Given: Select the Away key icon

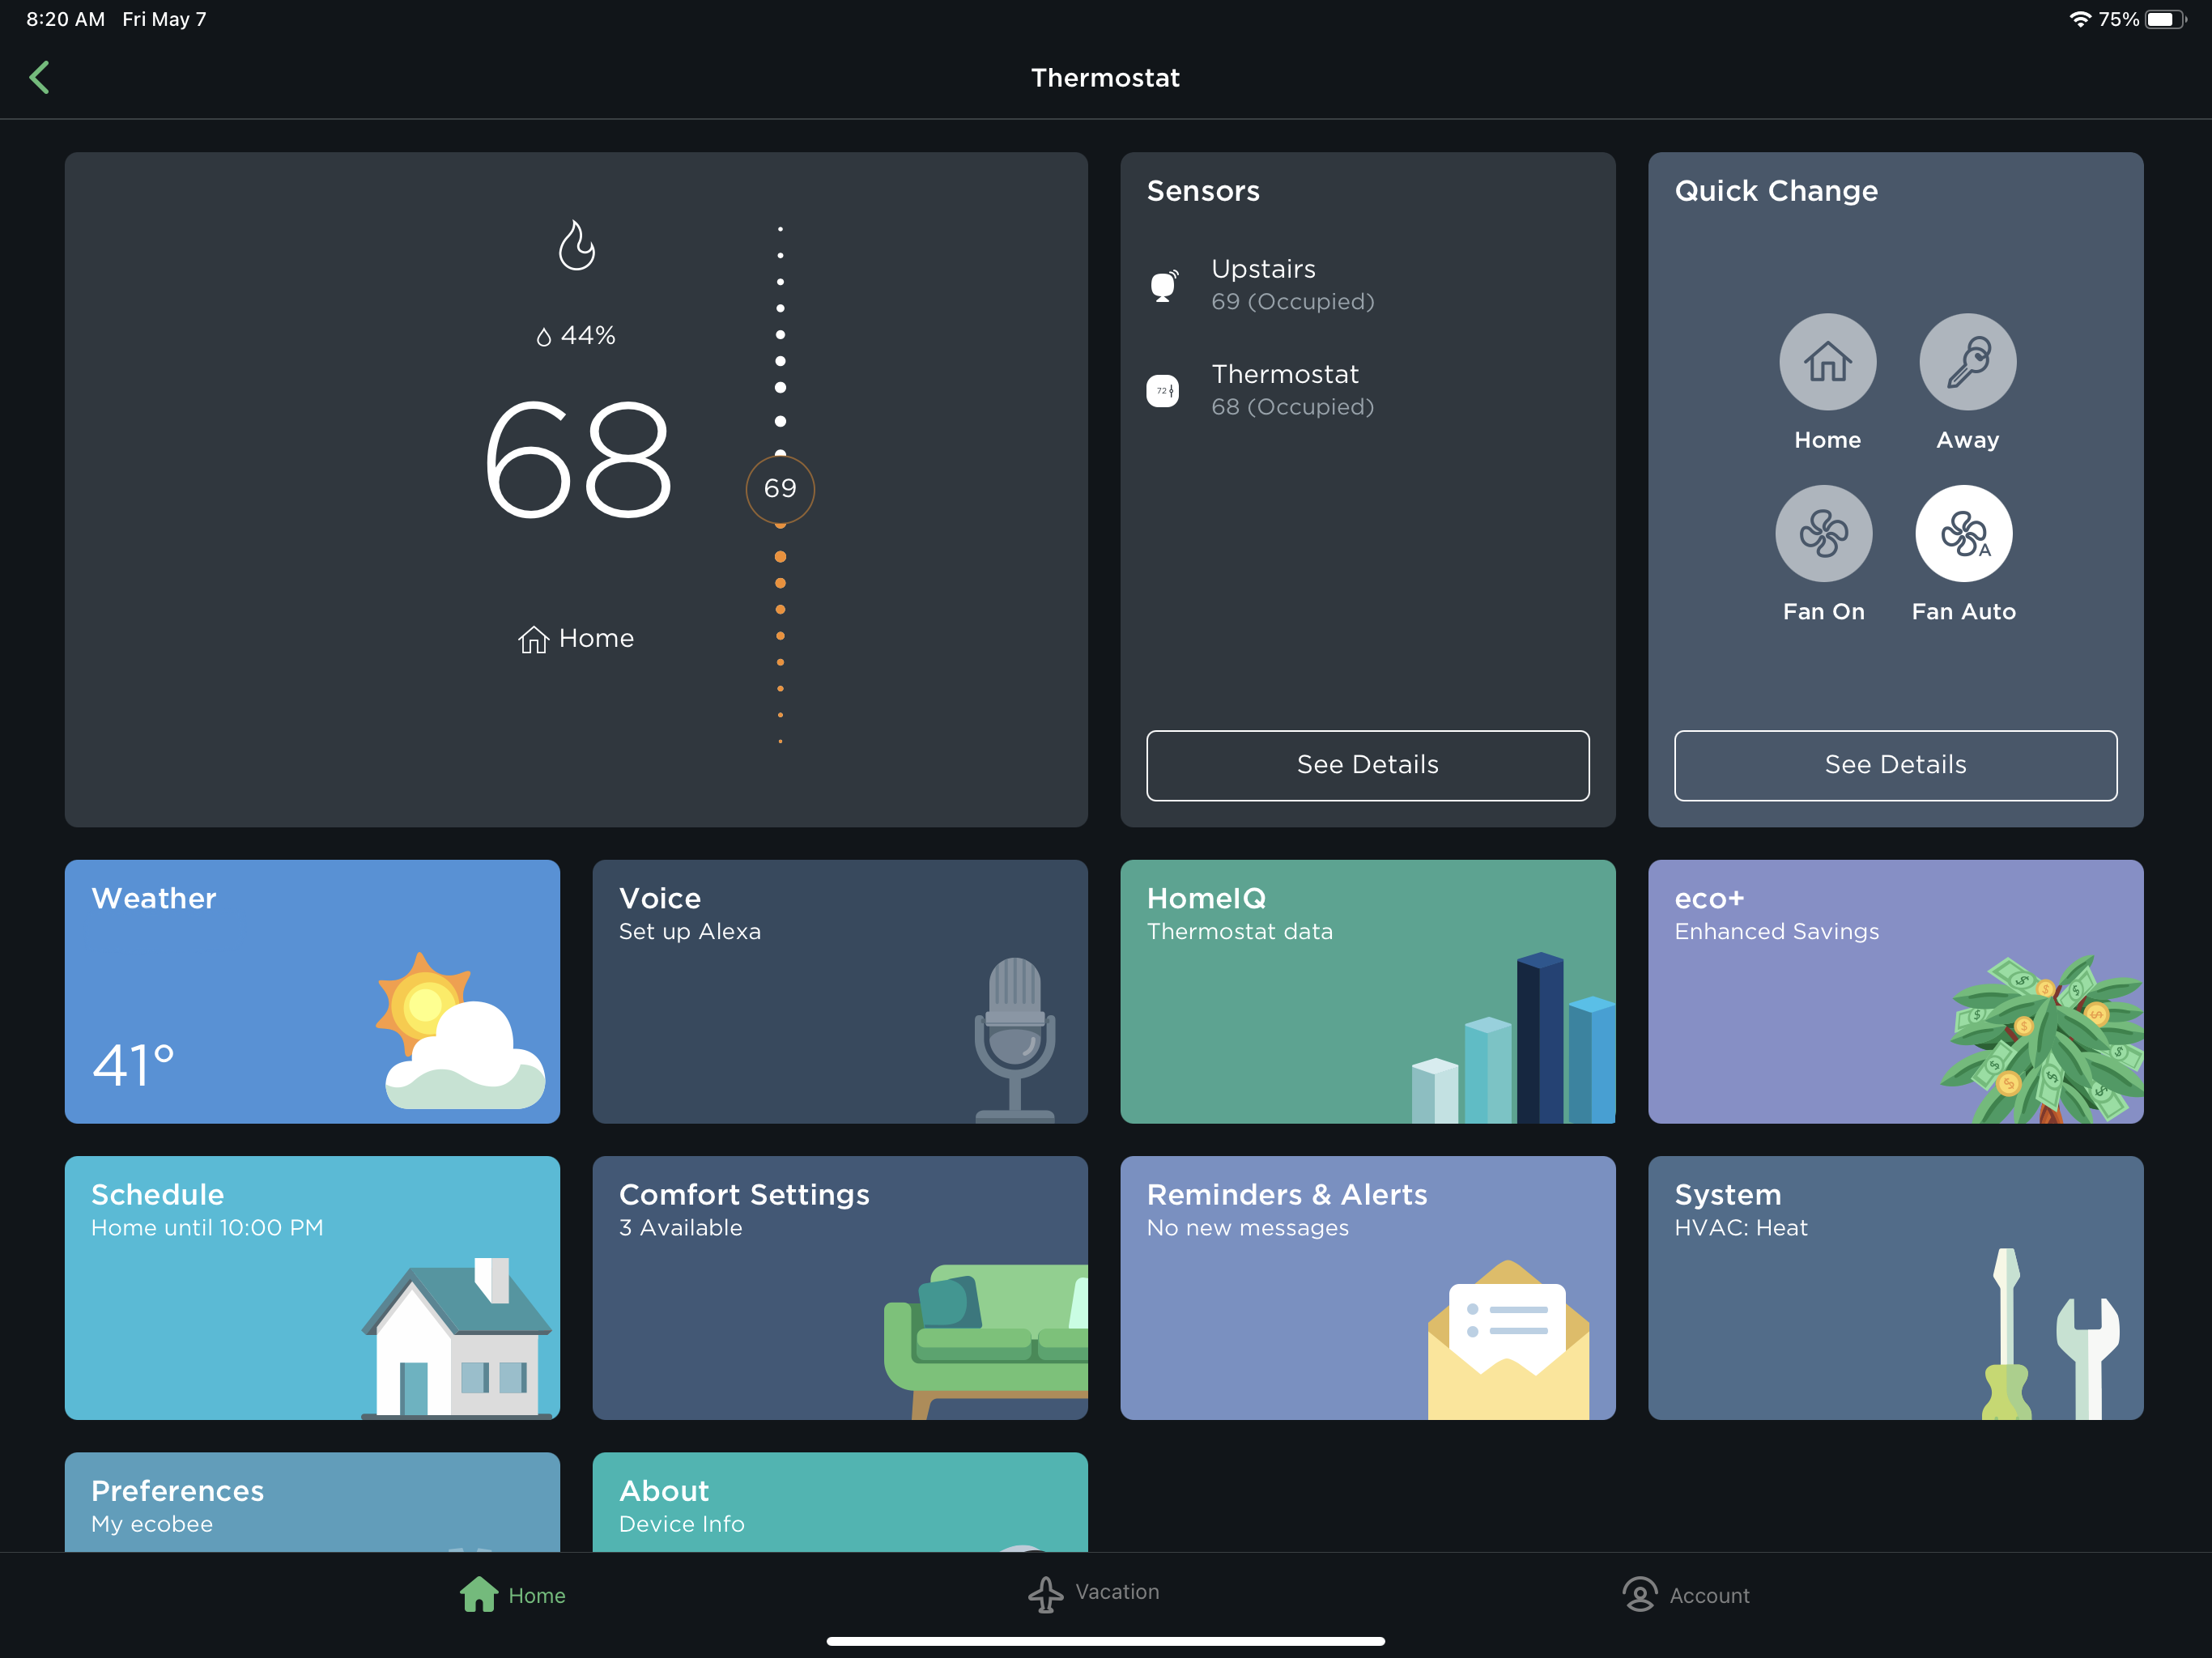Looking at the screenshot, I should (x=1966, y=362).
